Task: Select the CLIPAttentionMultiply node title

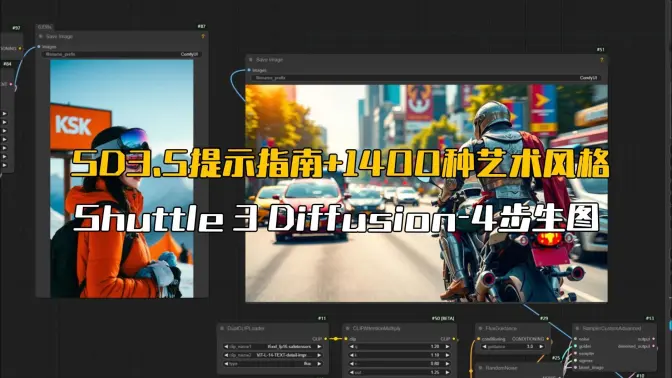Action: (x=377, y=328)
